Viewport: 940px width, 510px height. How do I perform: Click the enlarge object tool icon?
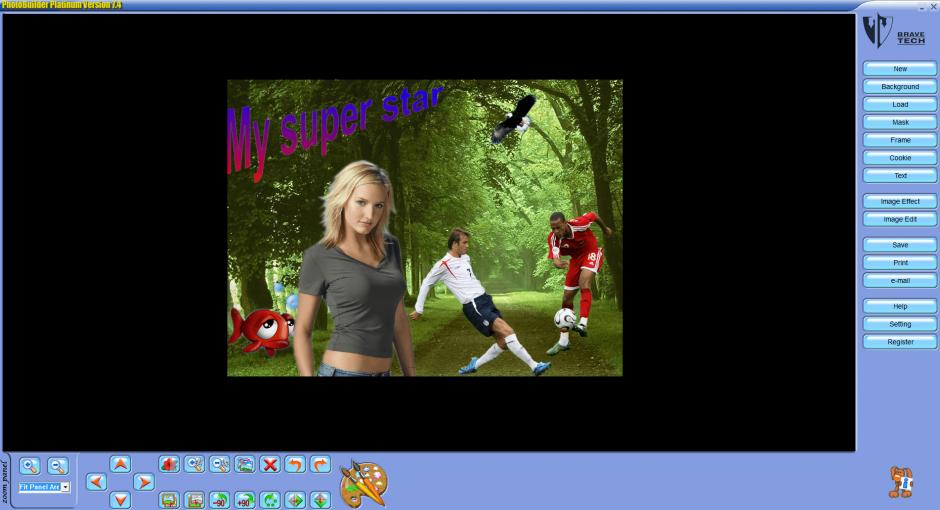pos(194,464)
